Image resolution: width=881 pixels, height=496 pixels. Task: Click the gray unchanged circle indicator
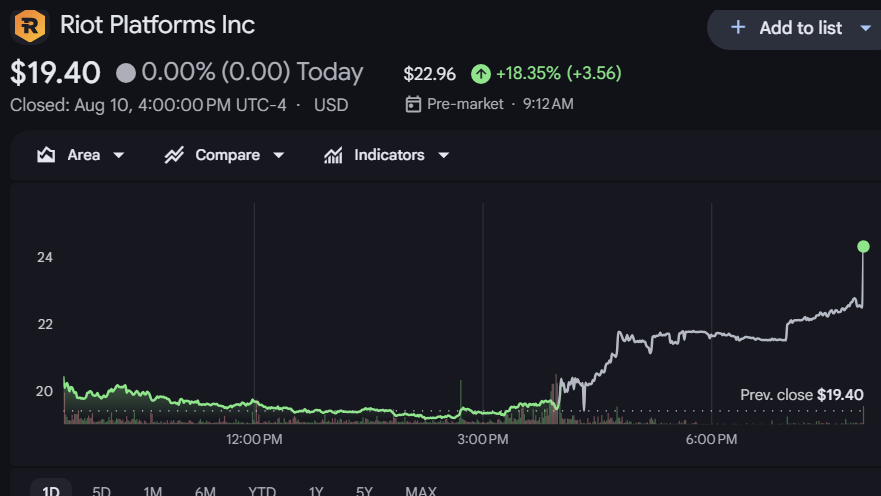(x=126, y=73)
